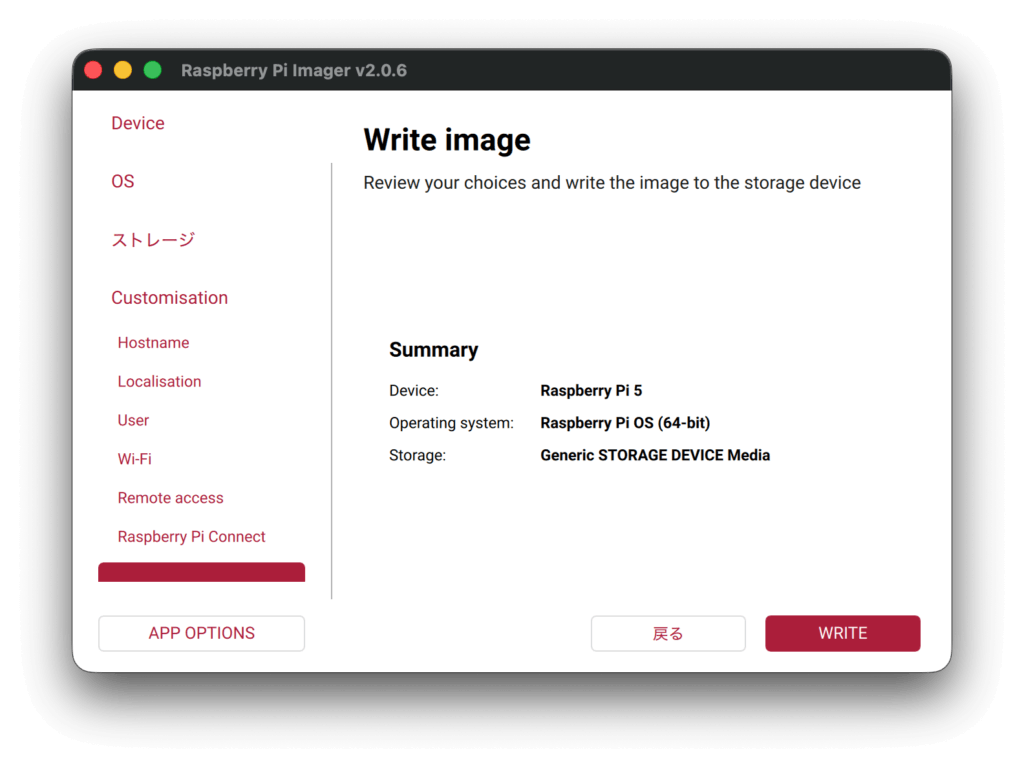Go to the Device step in sidebar

[x=138, y=123]
